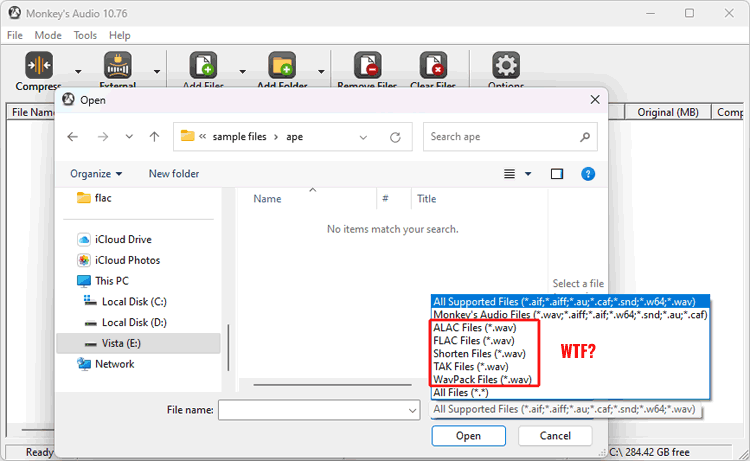750x461 pixels.
Task: Sort by the Name column header
Action: (267, 199)
